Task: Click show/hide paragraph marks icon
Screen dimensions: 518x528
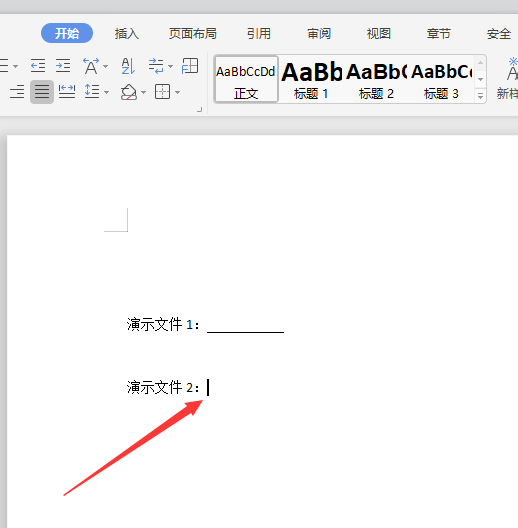Action: tap(156, 66)
